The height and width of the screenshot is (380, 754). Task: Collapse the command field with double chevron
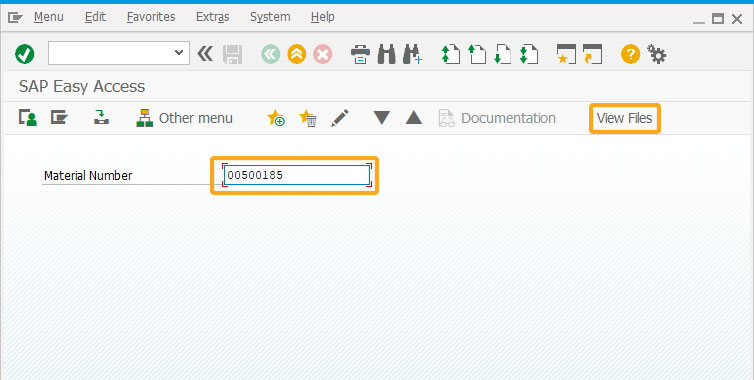205,53
